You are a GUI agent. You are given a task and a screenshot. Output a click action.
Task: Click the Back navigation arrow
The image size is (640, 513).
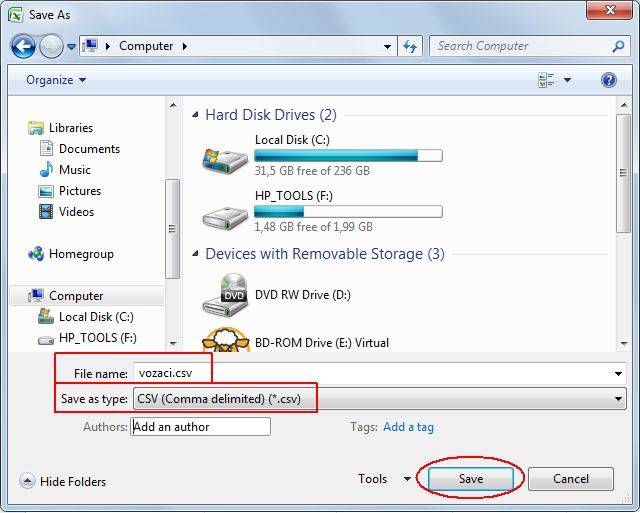point(24,46)
